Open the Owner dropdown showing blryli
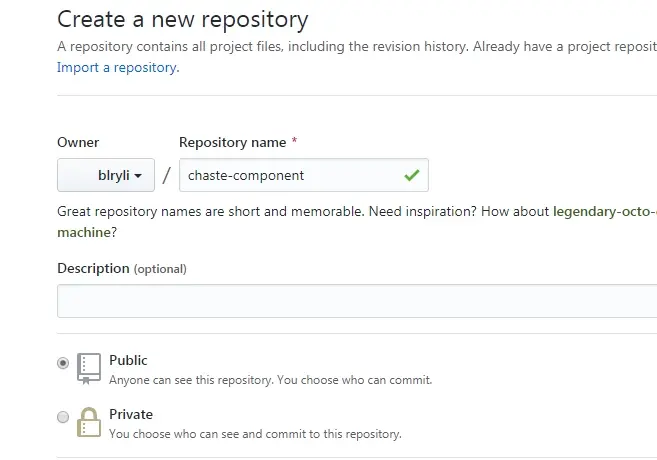Screen dimensions: 657x460 tap(104, 175)
